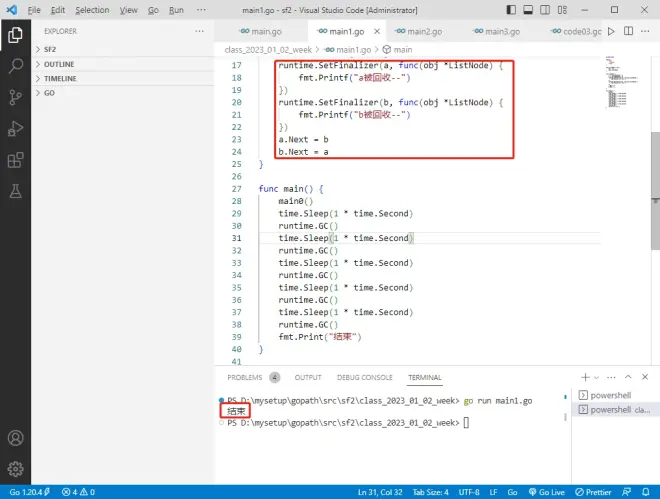Open the Edit menu
The image size is (660, 499).
pyautogui.click(x=58, y=10)
